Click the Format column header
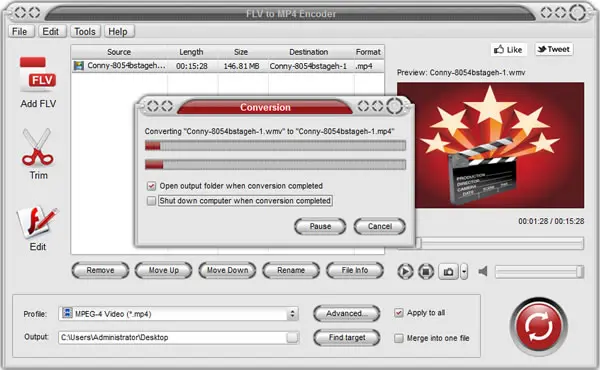Viewport: 600px width, 370px height. coord(368,52)
